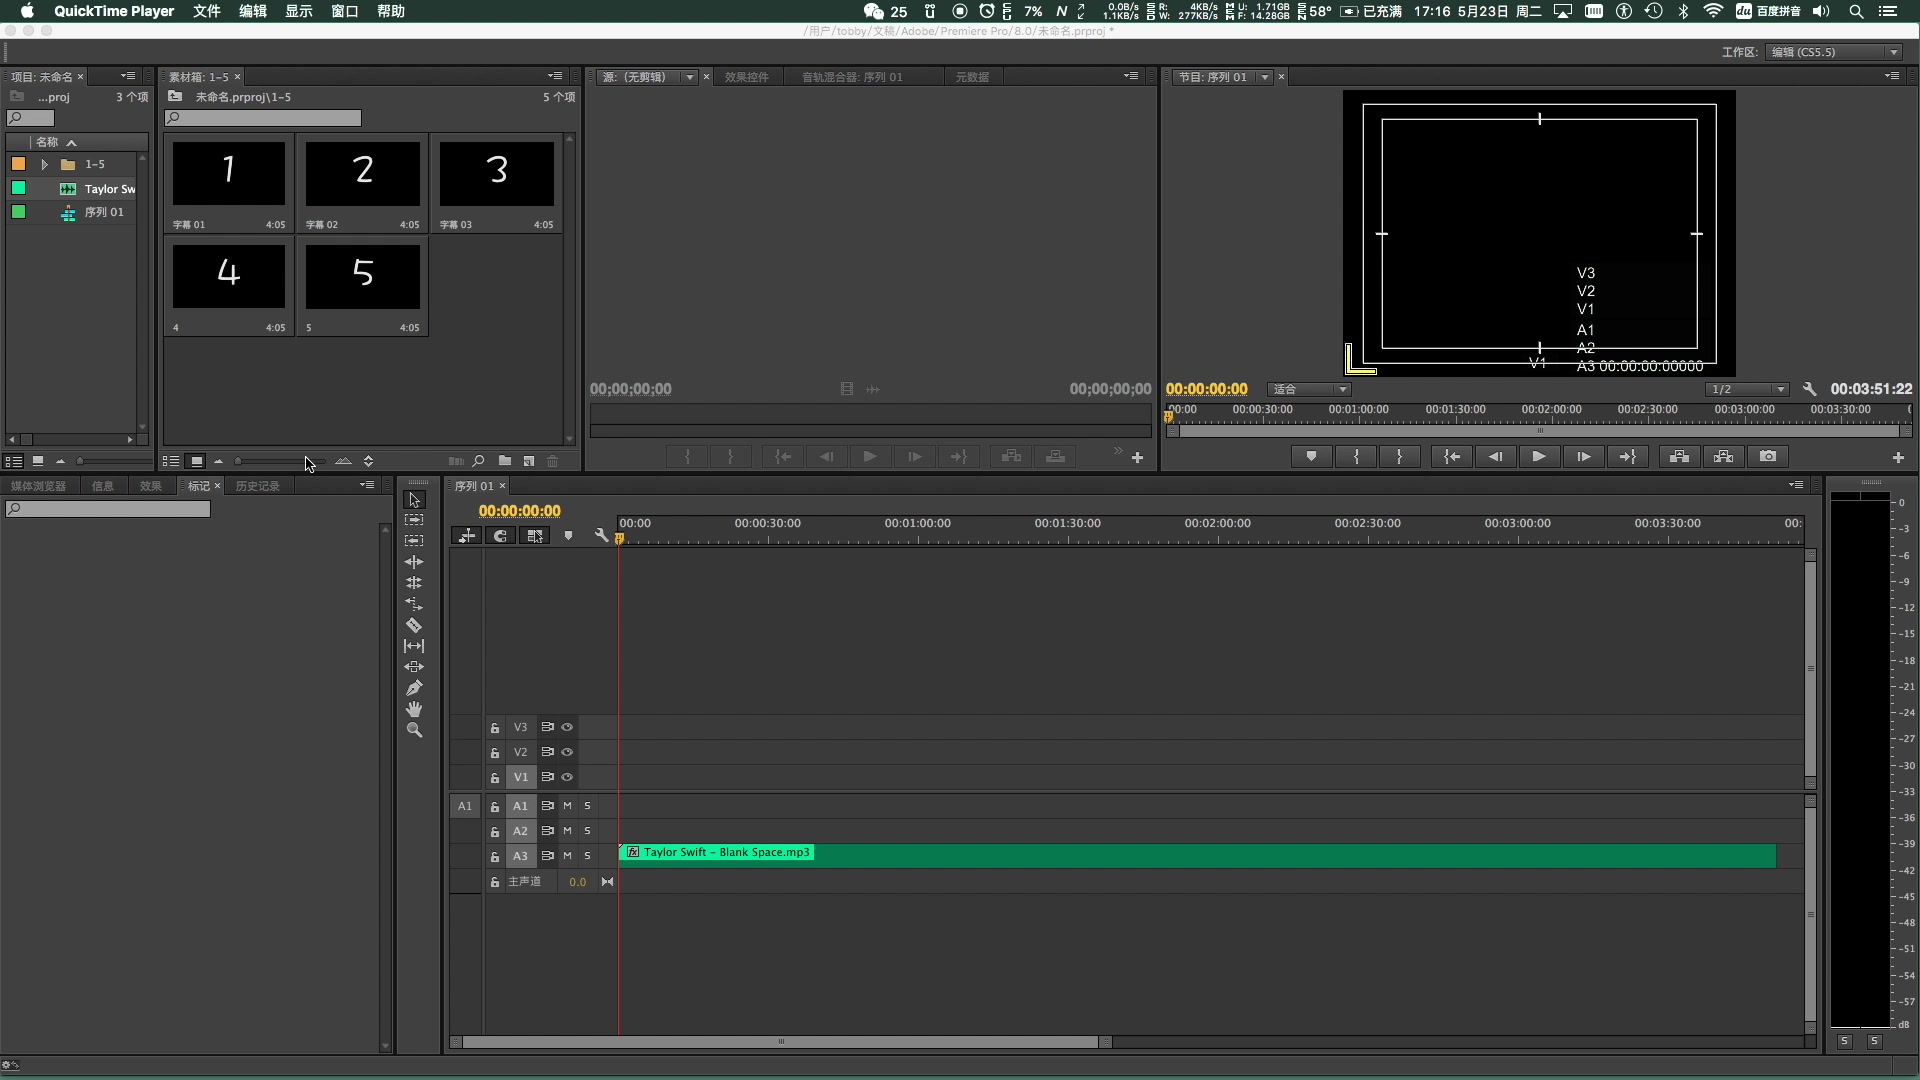
Task: Open program monitor settings wrench
Action: (1809, 389)
